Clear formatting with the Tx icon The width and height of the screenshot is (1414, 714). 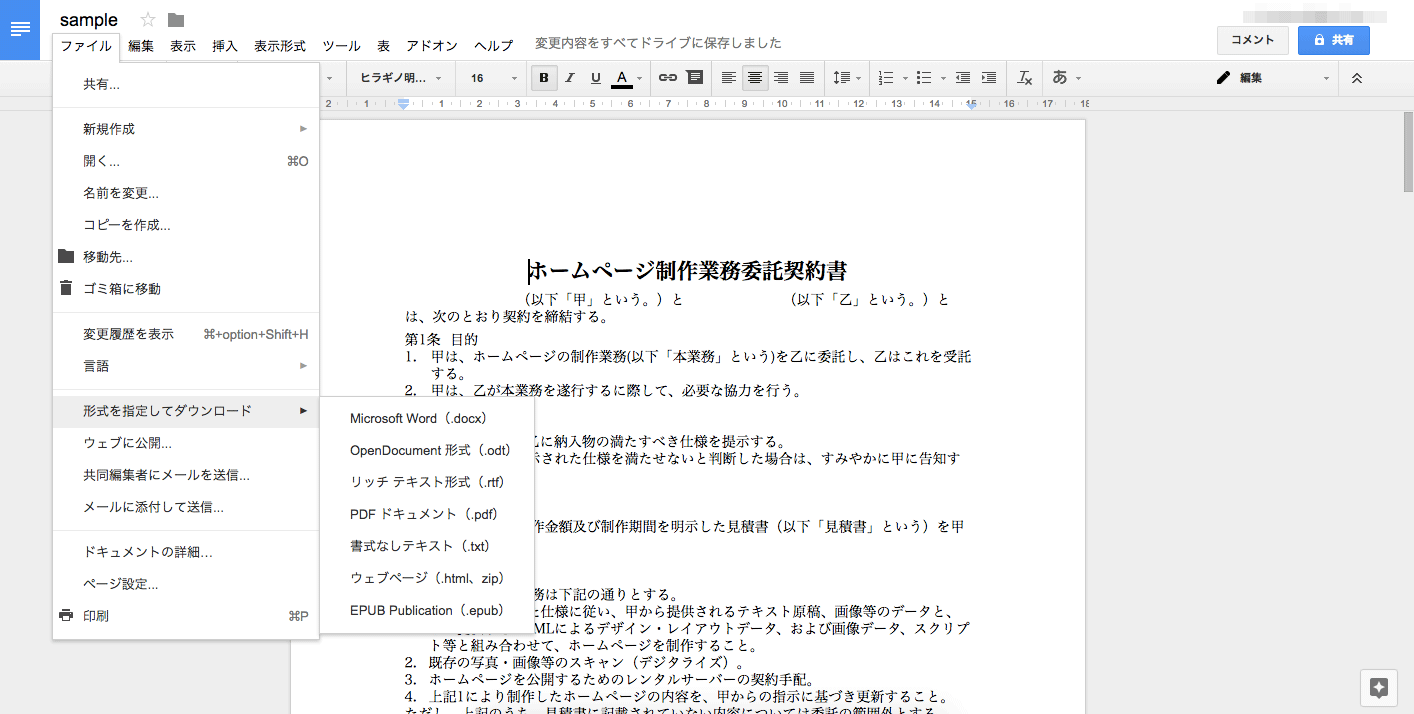1024,78
